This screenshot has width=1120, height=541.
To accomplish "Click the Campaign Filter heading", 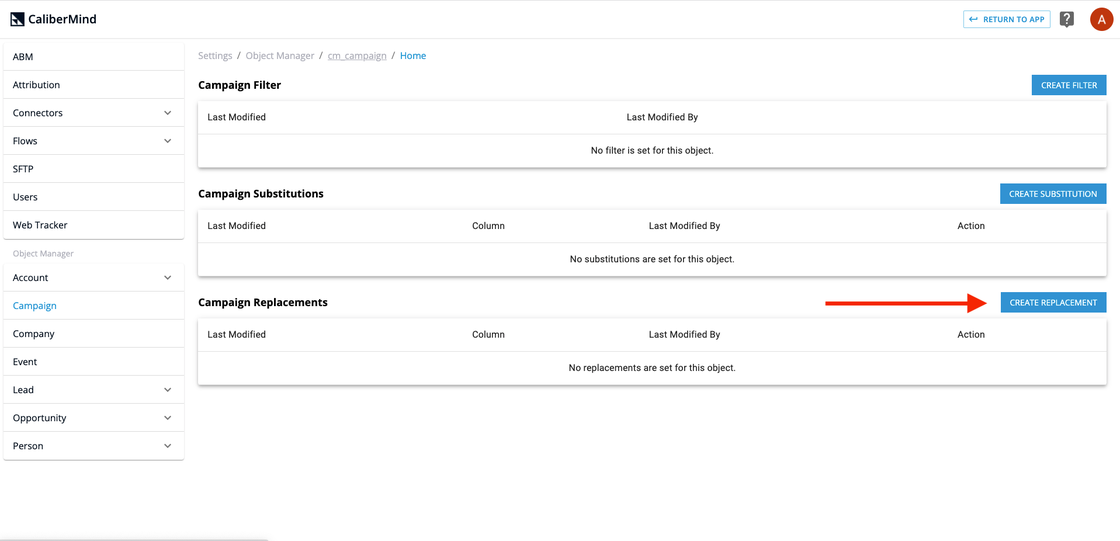I will [239, 85].
